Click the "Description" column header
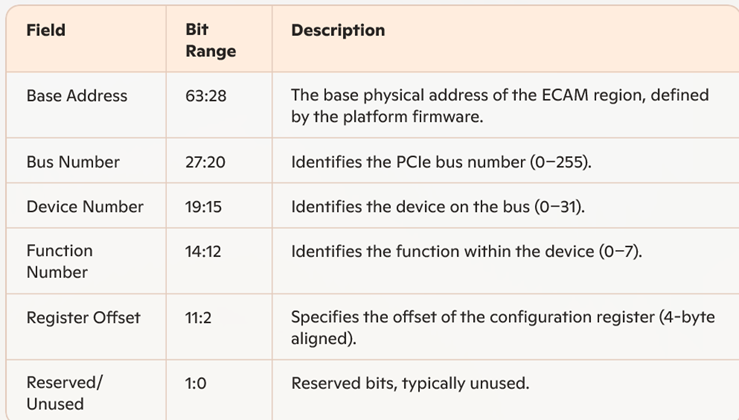The width and height of the screenshot is (739, 420). point(338,30)
